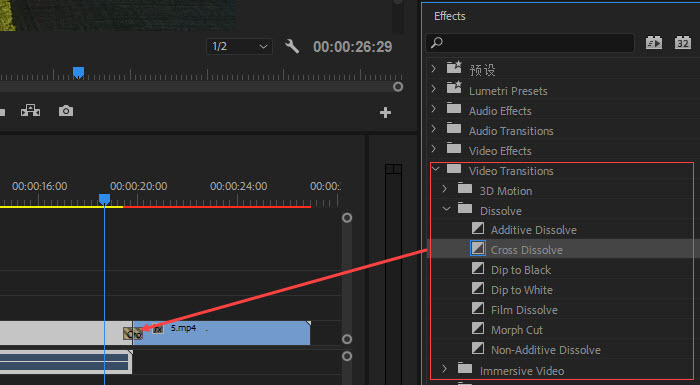The width and height of the screenshot is (700, 385).
Task: Click the 3D Motion folder icon
Action: click(465, 188)
